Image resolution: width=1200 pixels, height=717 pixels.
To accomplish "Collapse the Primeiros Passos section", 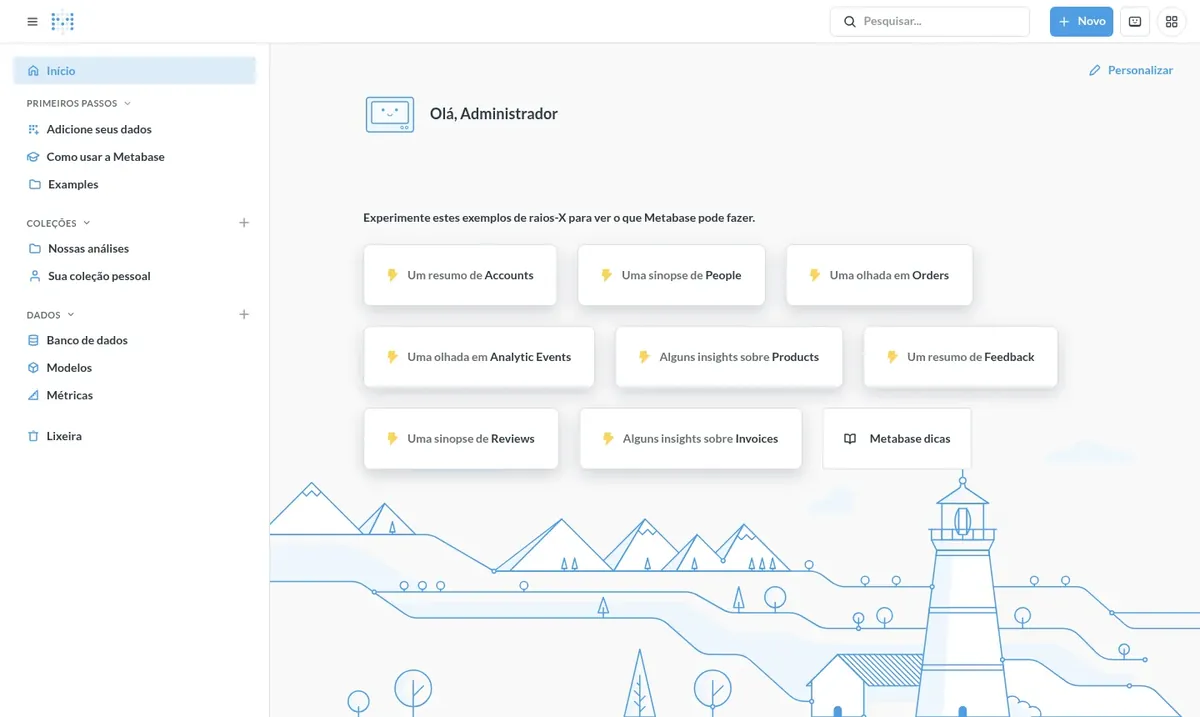I will point(127,103).
